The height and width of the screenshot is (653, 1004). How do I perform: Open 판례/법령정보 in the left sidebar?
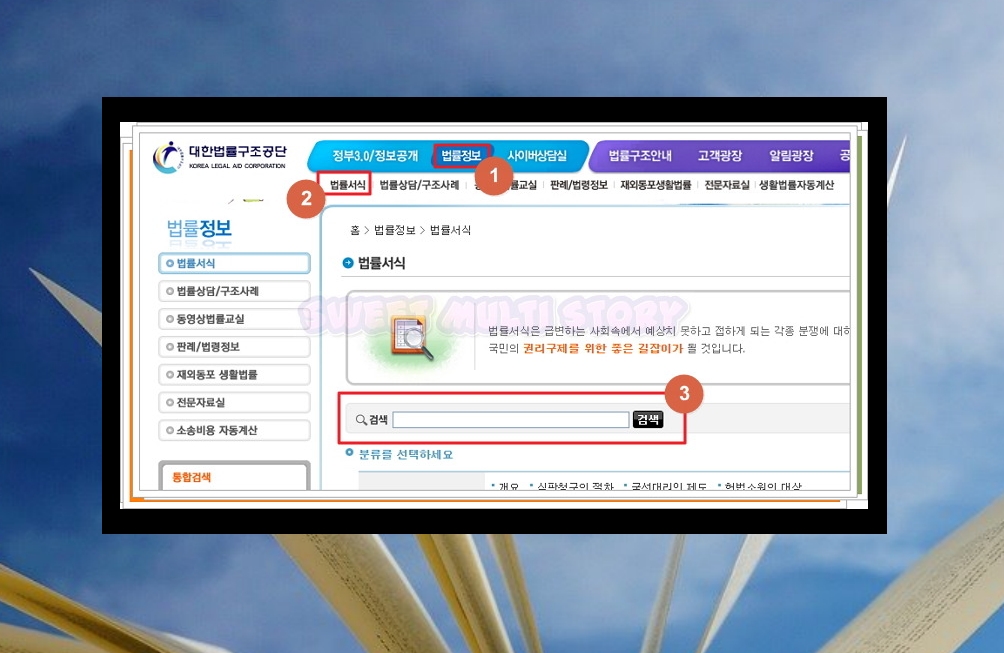(234, 347)
